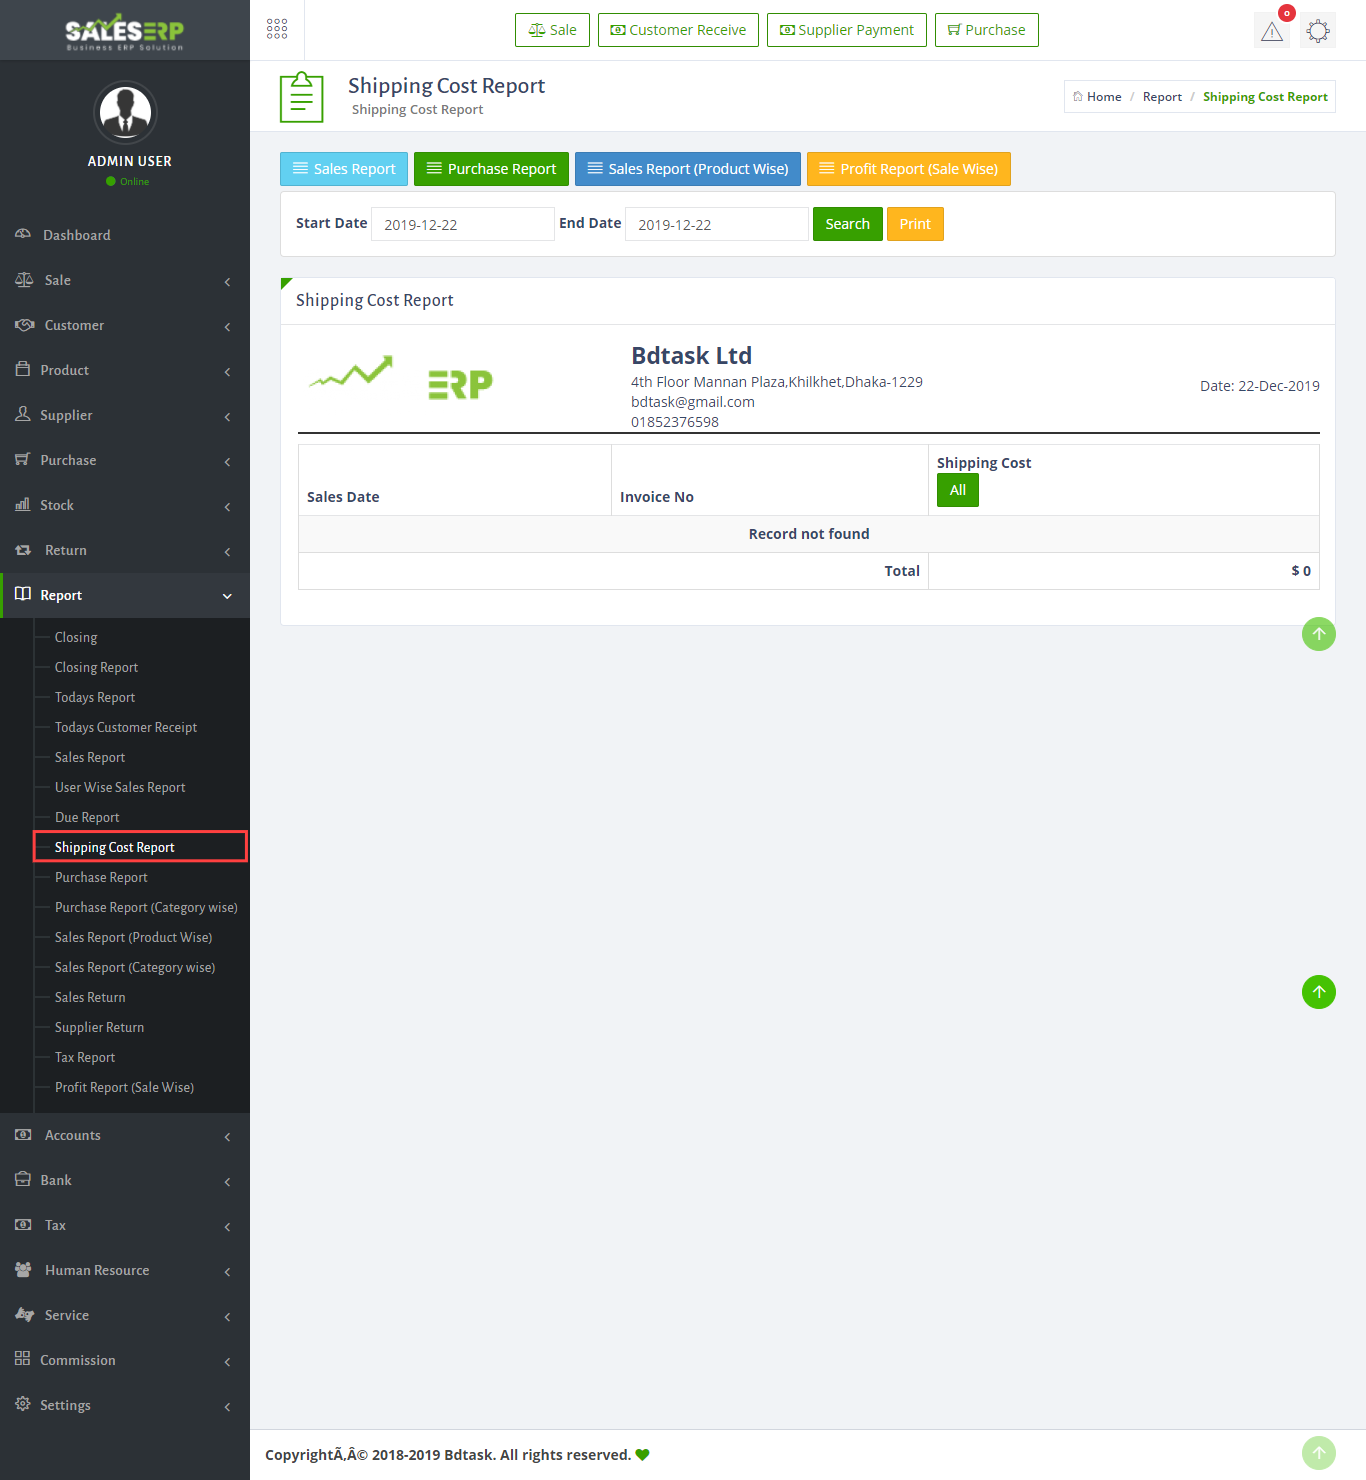1366x1480 pixels.
Task: Open the settings gear icon in header
Action: pyautogui.click(x=1318, y=31)
